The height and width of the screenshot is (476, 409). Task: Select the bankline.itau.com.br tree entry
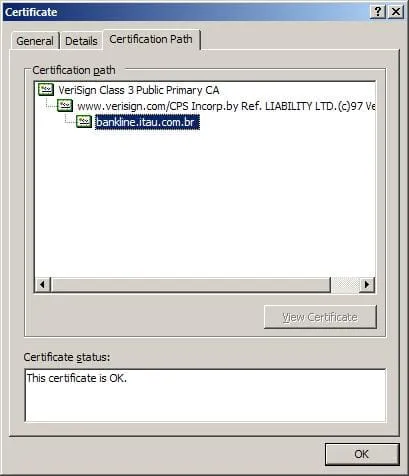(x=147, y=122)
